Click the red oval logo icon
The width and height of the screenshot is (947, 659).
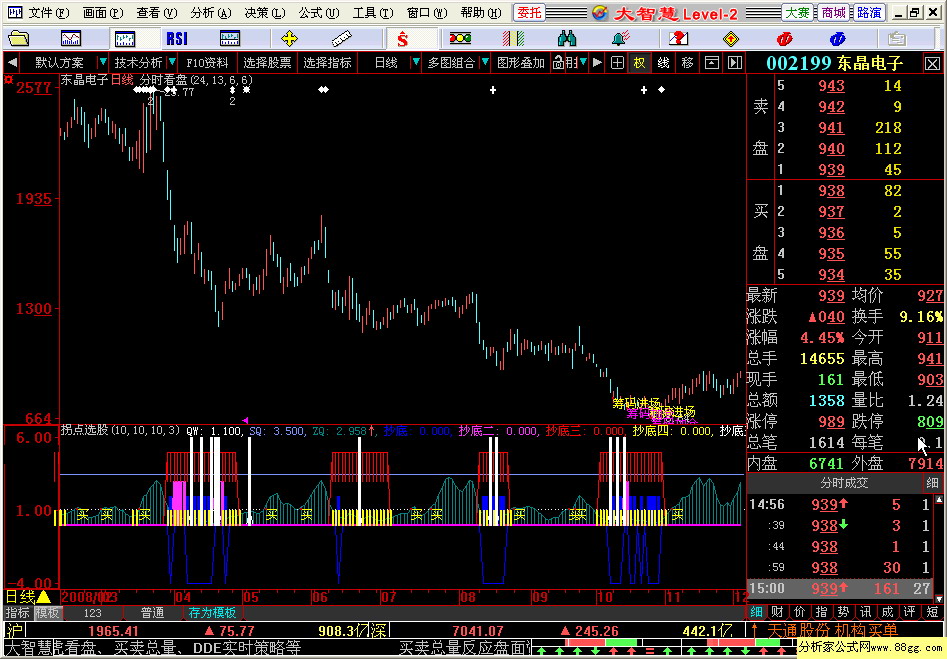point(785,39)
